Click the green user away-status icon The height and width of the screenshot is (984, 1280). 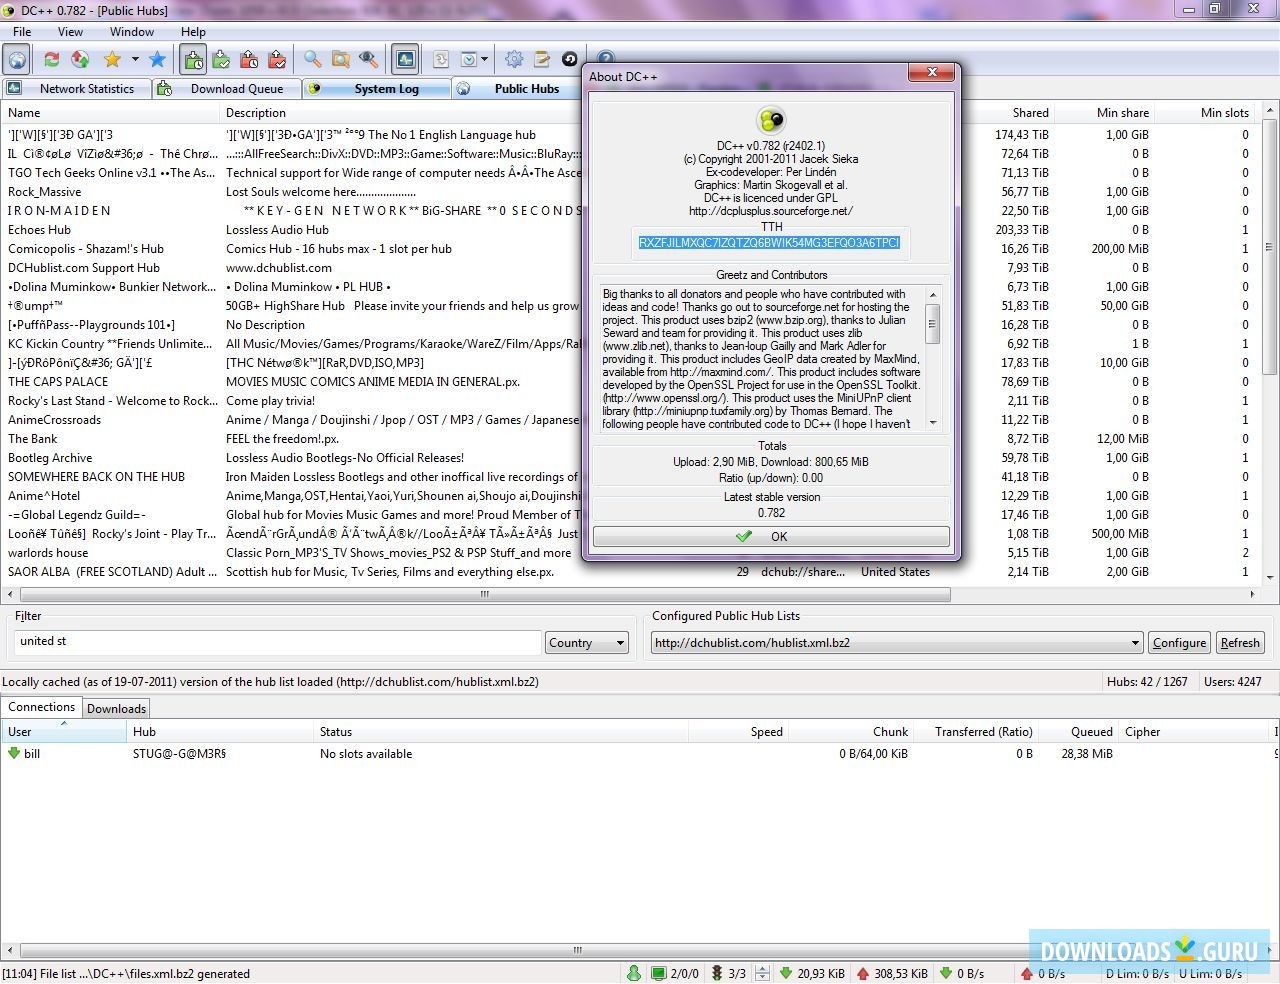[x=633, y=973]
